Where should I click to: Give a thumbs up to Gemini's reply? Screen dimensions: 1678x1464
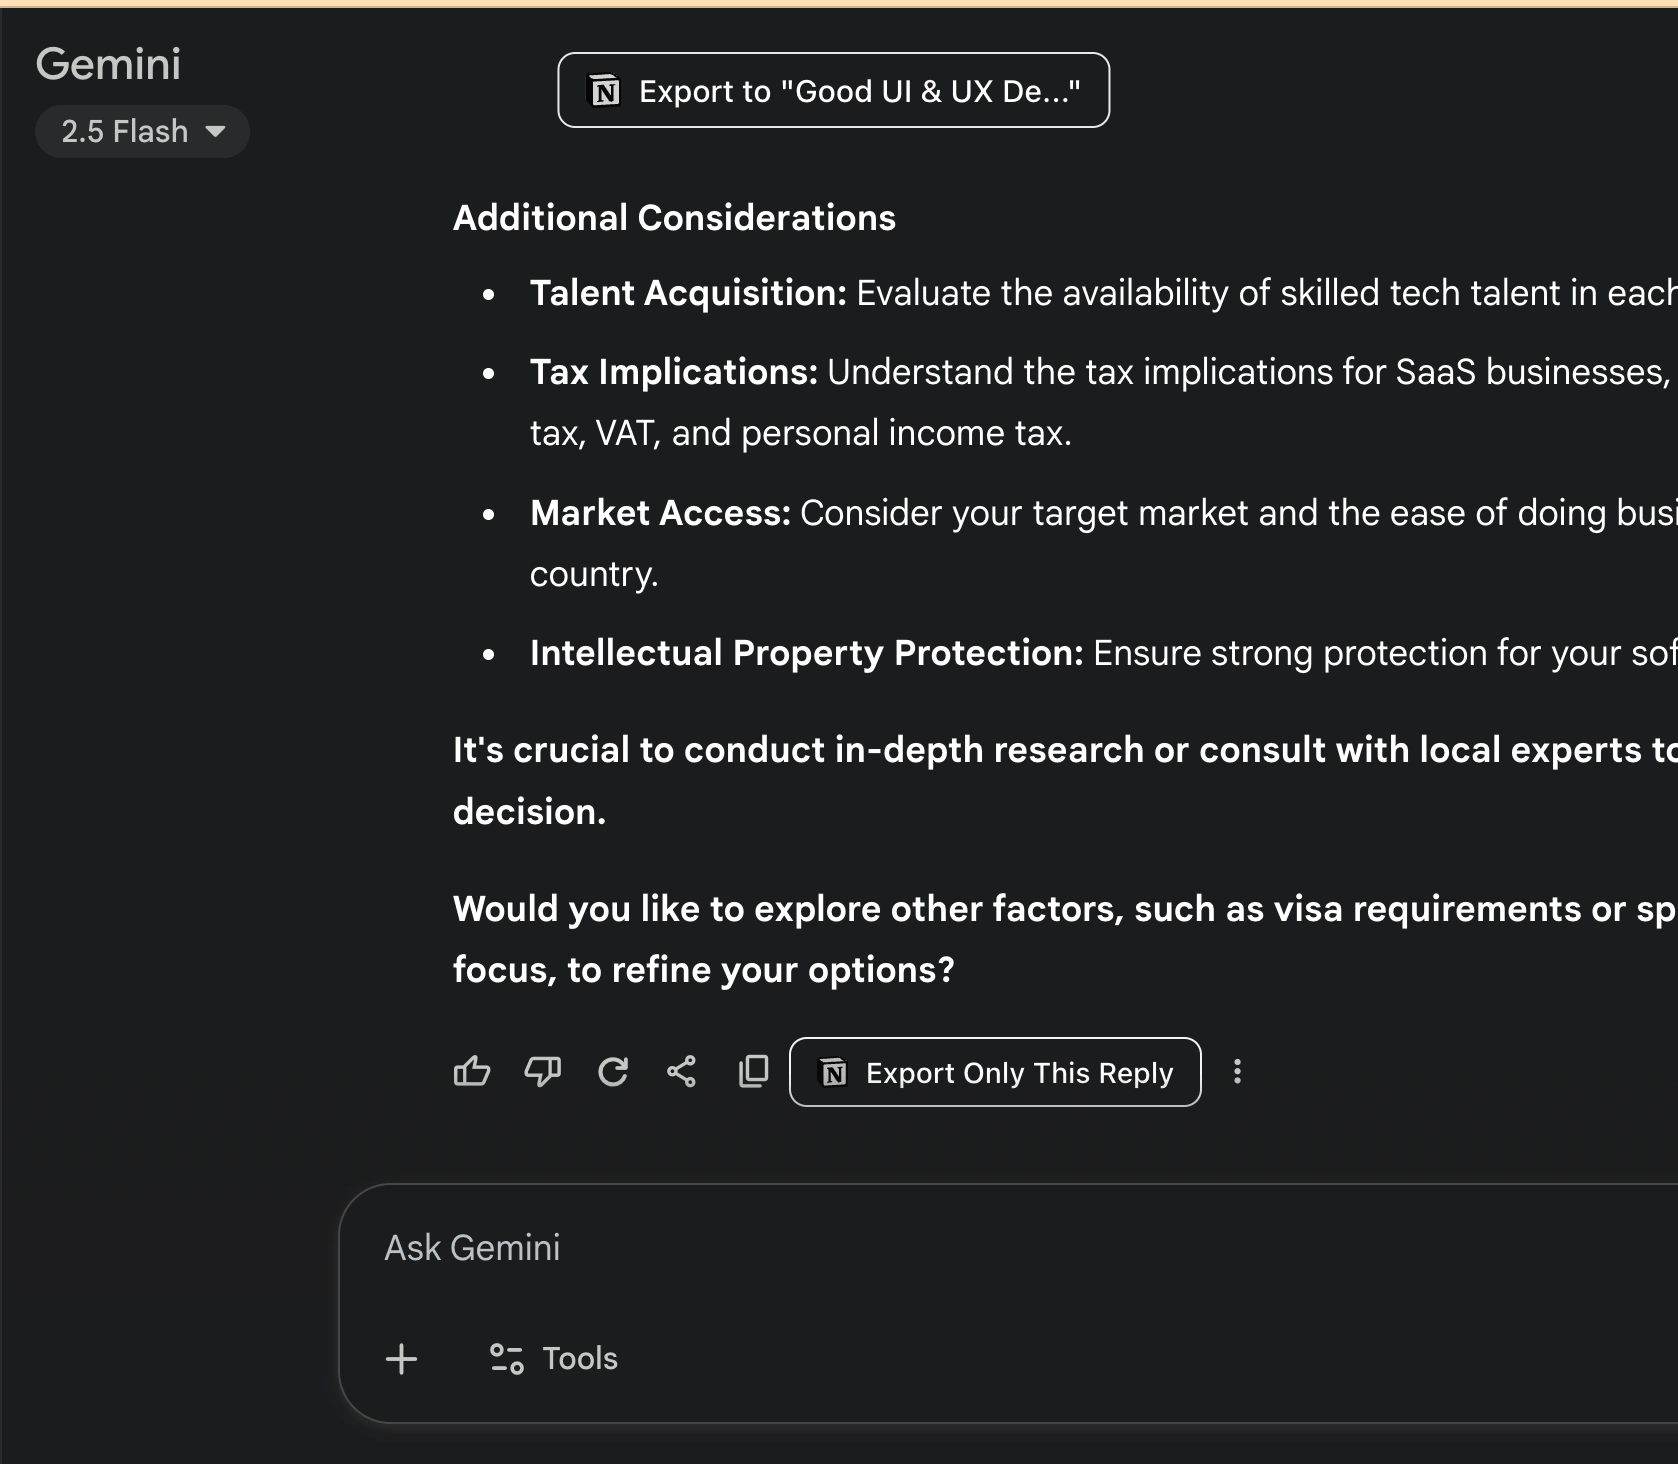(x=472, y=1072)
